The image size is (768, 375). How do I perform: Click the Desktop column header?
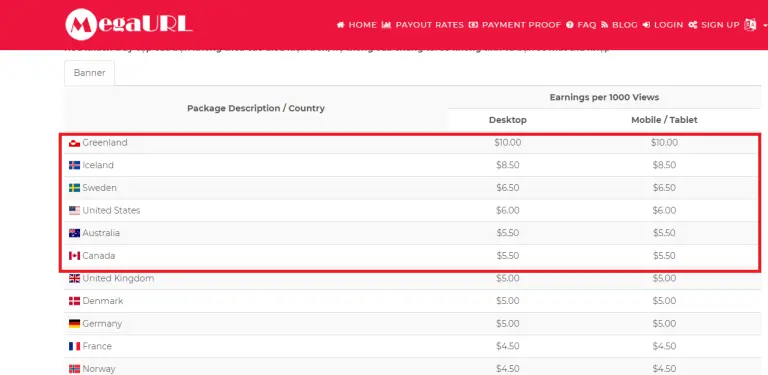tap(507, 120)
